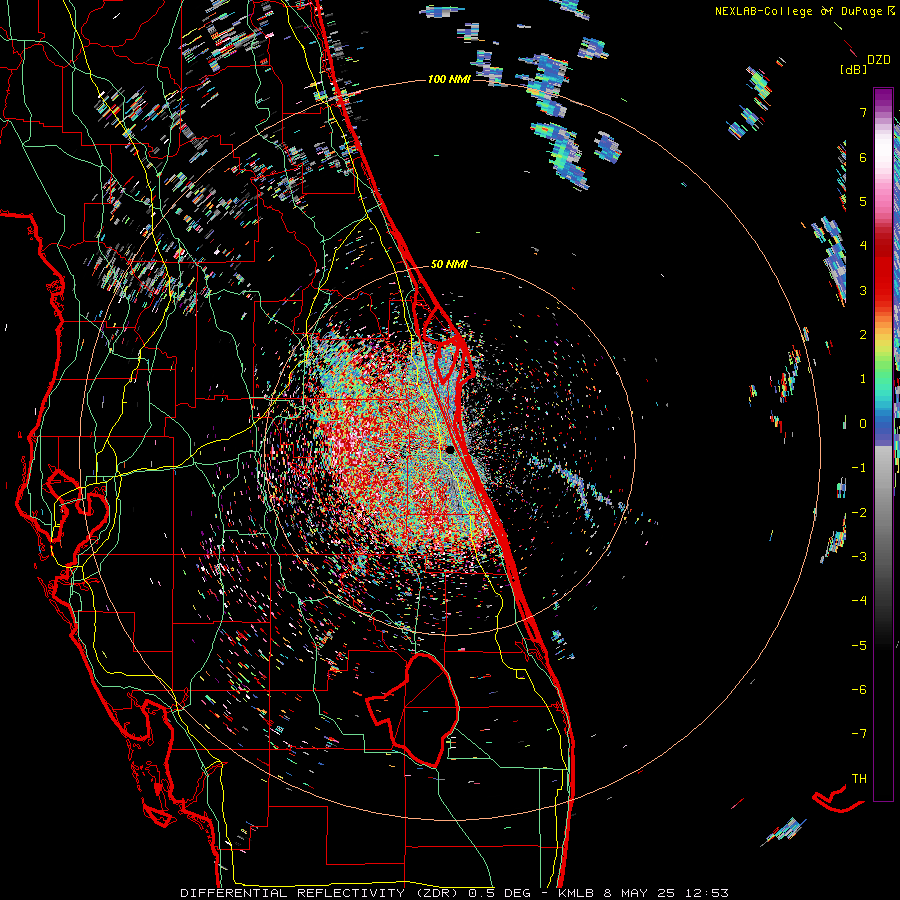Click the 12:53 timestamp in caption

tap(709, 893)
